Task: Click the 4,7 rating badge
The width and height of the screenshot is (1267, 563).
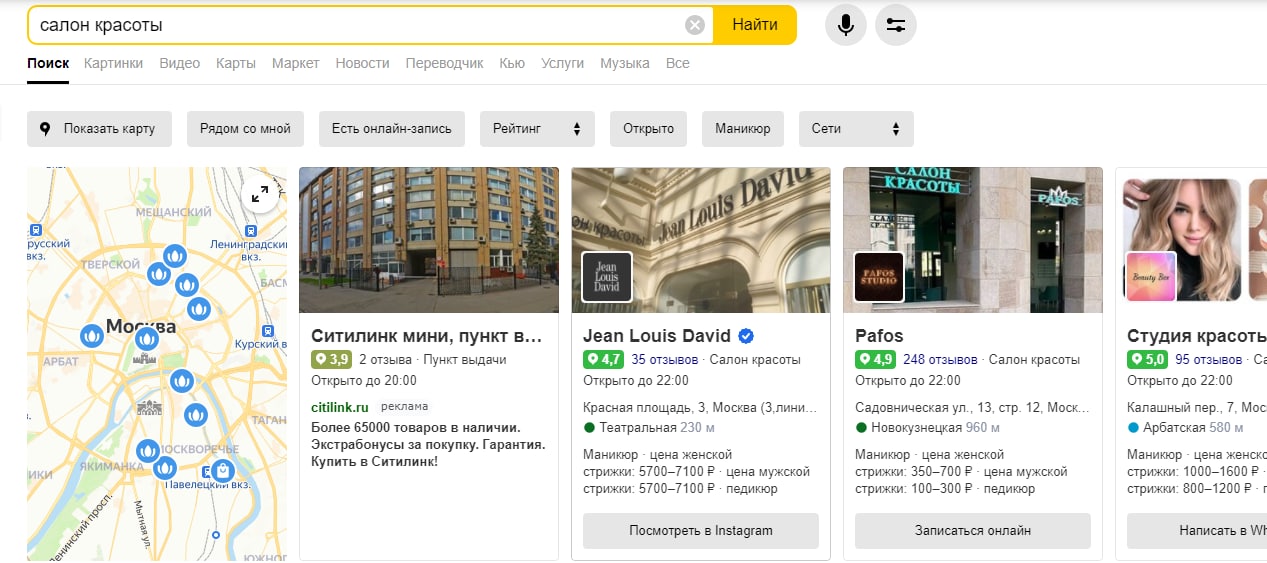Action: click(x=603, y=359)
